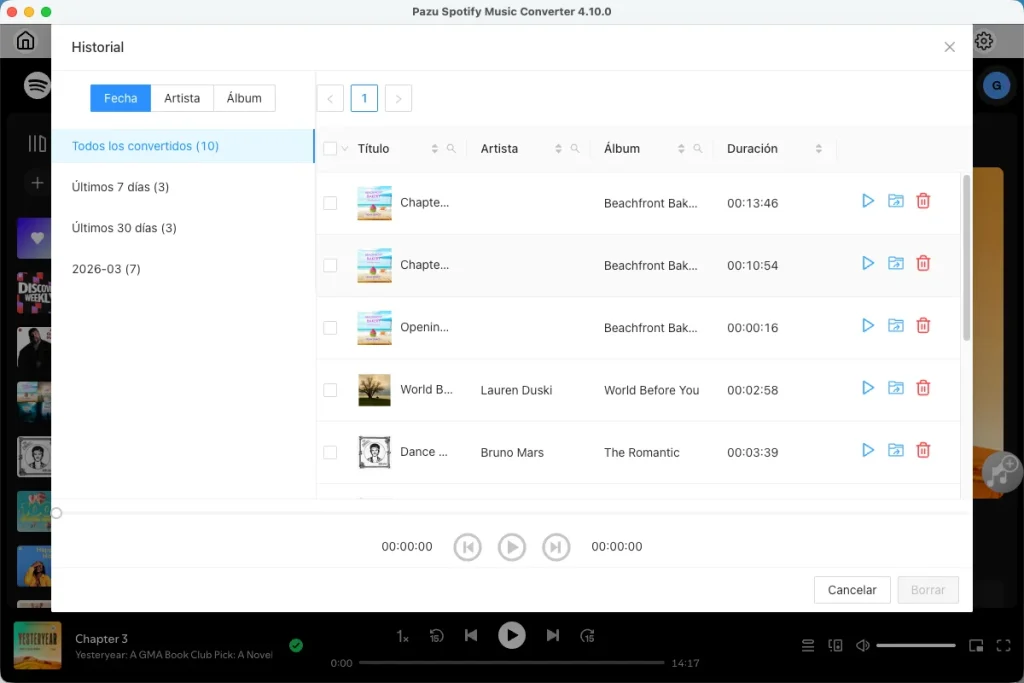Check the box for the 00:13:46 track
1024x683 pixels.
[x=330, y=203]
